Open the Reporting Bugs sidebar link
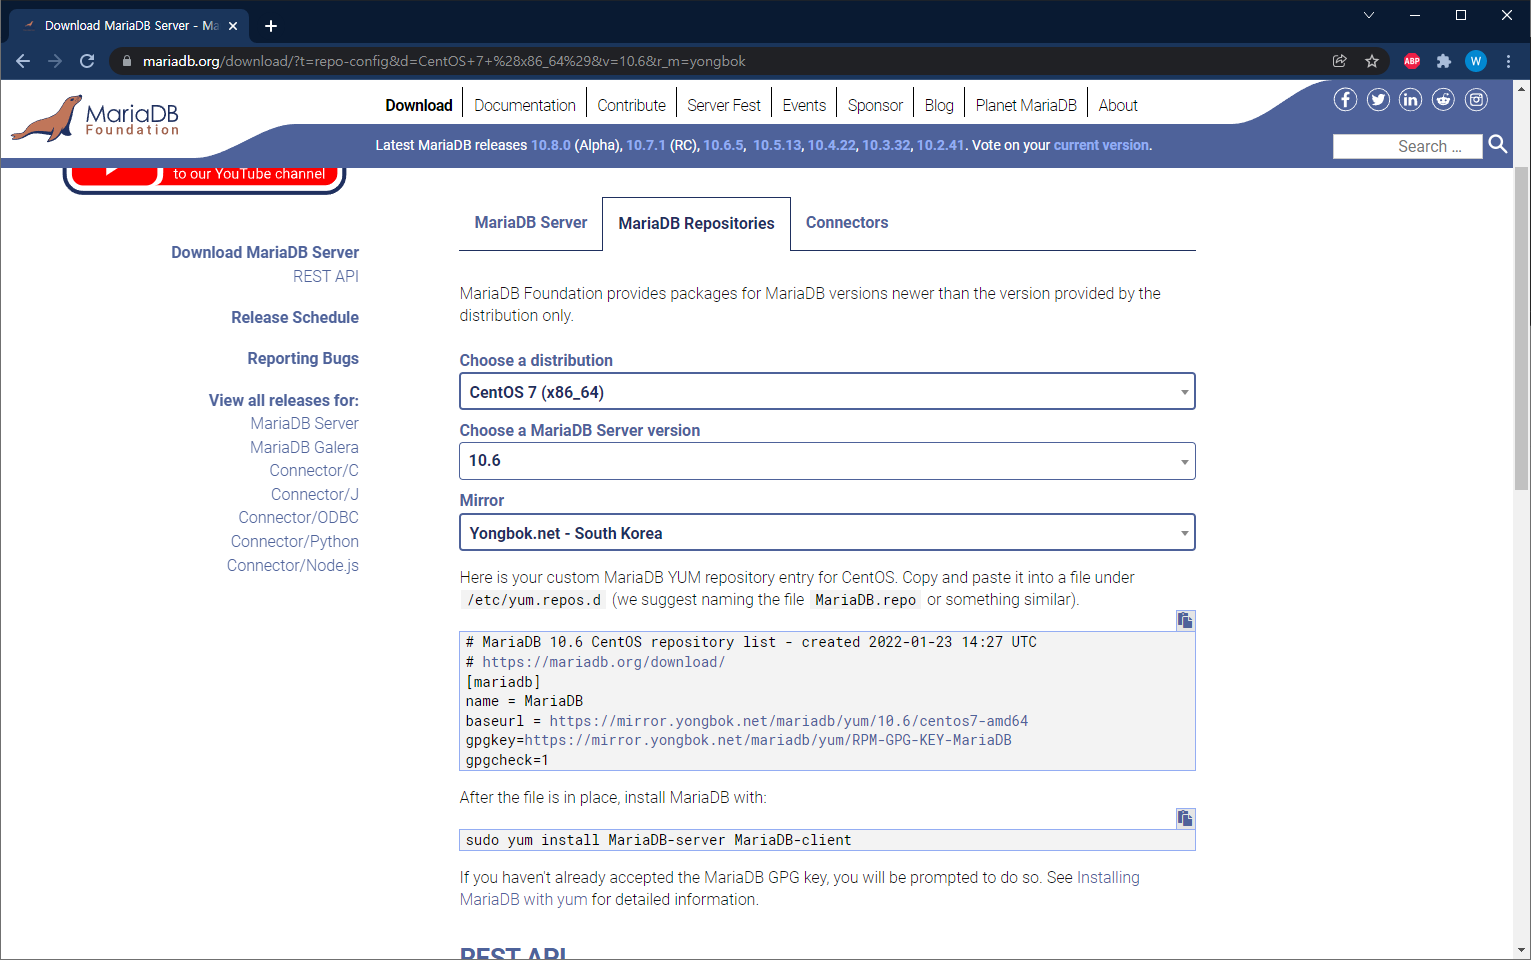Viewport: 1531px width, 960px height. pos(303,359)
